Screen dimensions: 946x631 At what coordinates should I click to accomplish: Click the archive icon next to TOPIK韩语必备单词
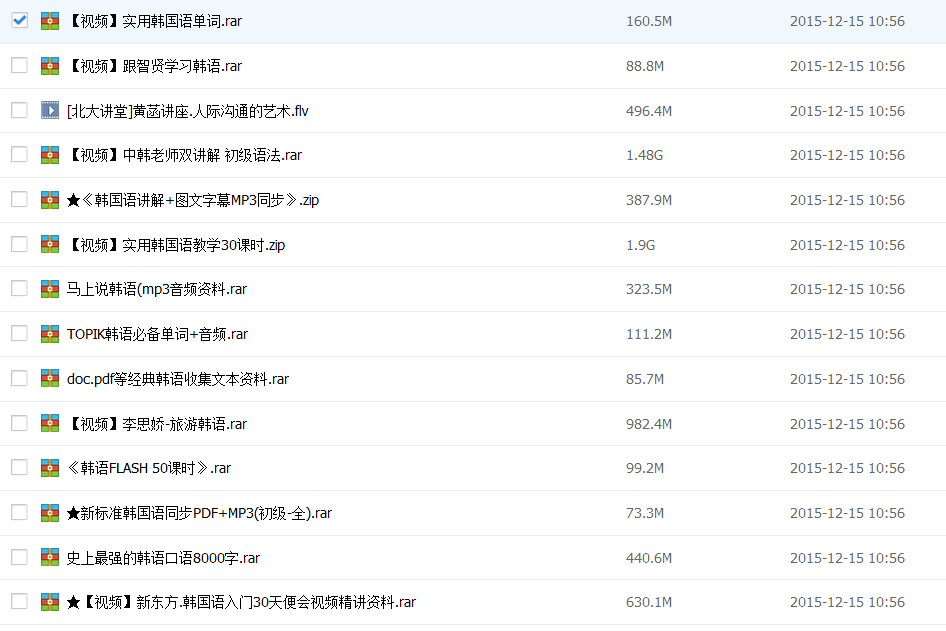[50, 334]
